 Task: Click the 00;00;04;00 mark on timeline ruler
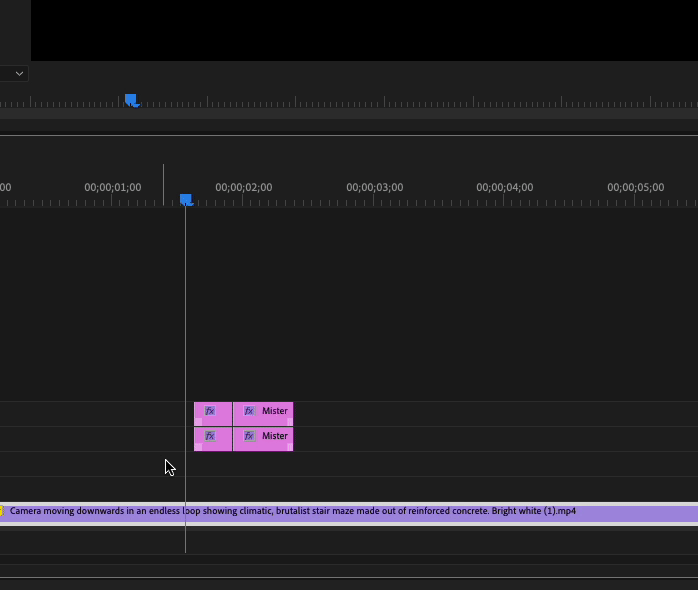click(x=504, y=187)
